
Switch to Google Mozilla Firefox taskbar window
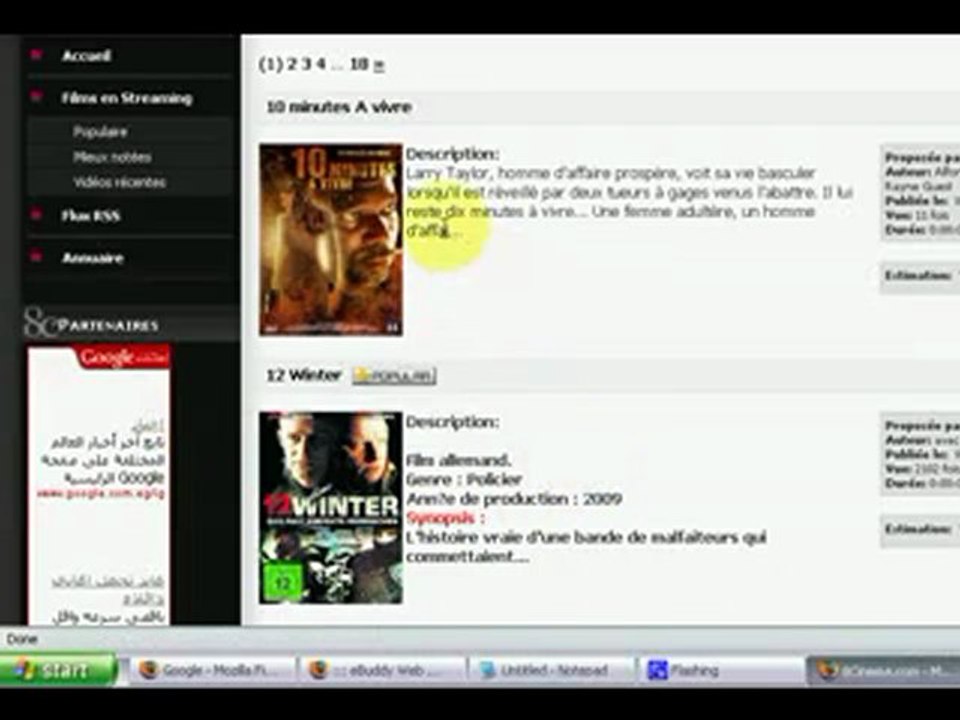tap(212, 670)
